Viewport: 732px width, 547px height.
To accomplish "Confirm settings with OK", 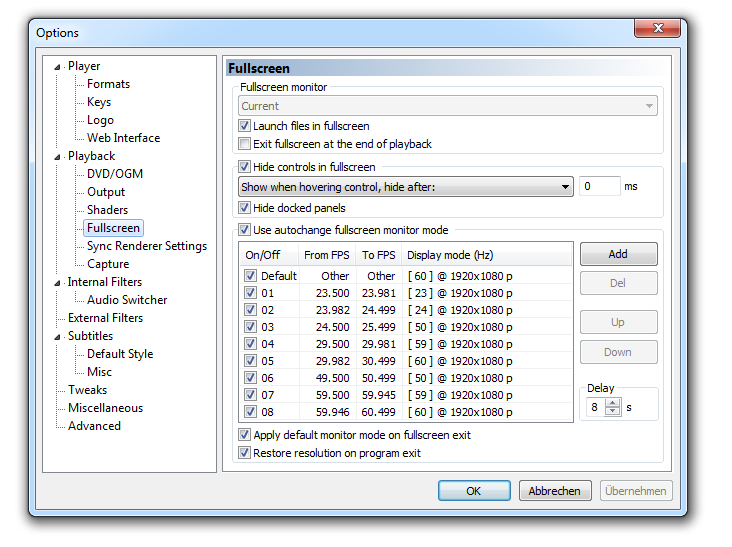I will 474,491.
